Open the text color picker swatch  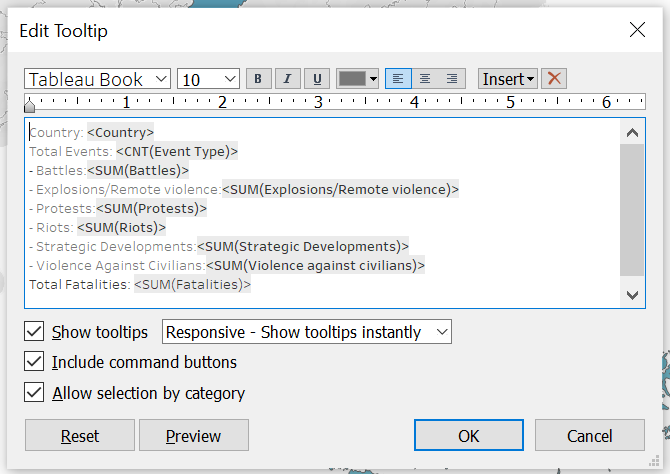point(358,79)
